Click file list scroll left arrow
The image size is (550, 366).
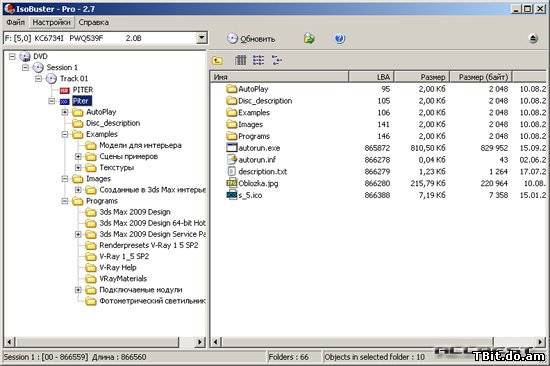[x=217, y=342]
